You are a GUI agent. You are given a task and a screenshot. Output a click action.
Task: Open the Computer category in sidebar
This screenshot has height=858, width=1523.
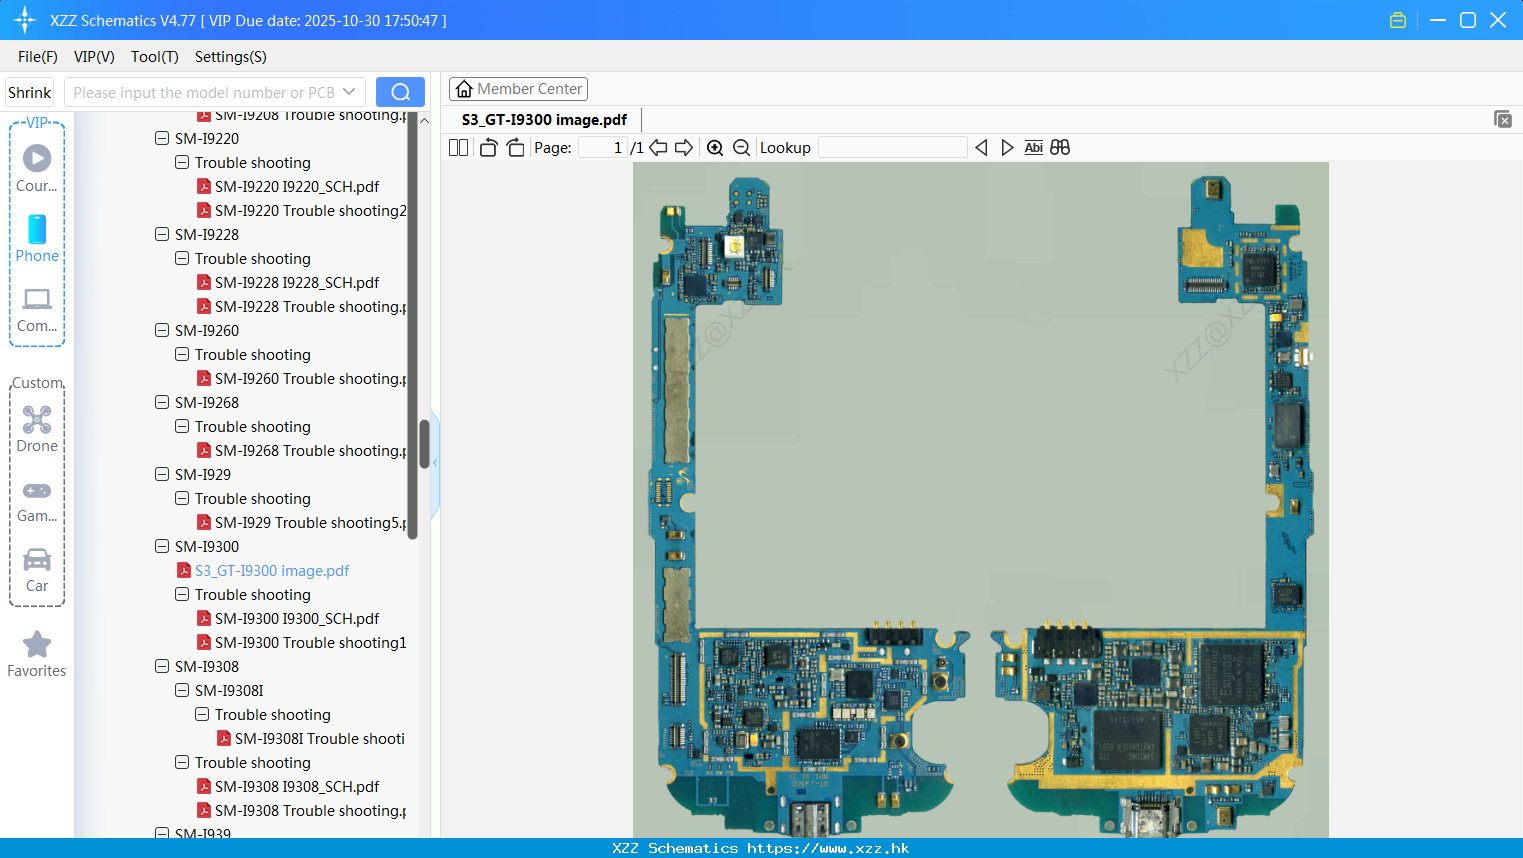tap(37, 309)
